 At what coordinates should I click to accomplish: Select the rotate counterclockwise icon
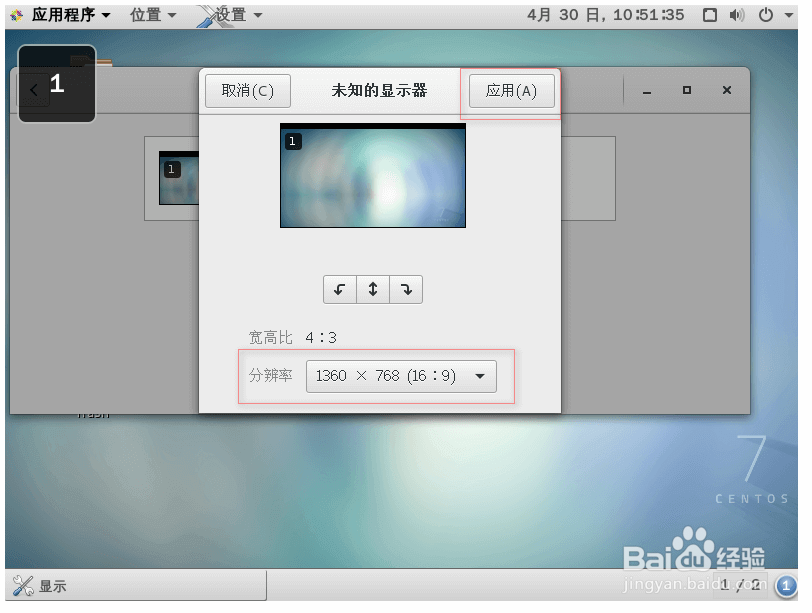(x=340, y=289)
